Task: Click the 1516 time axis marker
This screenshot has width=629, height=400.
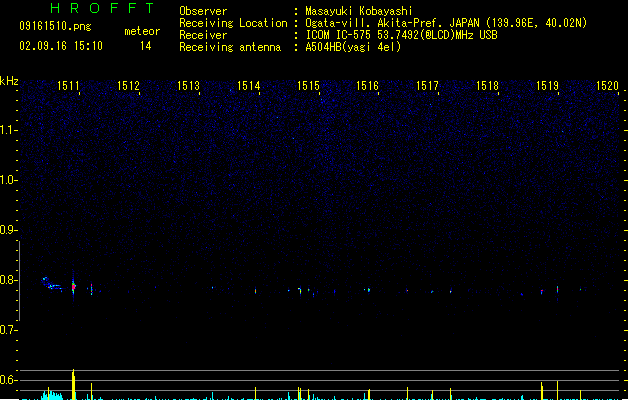Action: [368, 85]
